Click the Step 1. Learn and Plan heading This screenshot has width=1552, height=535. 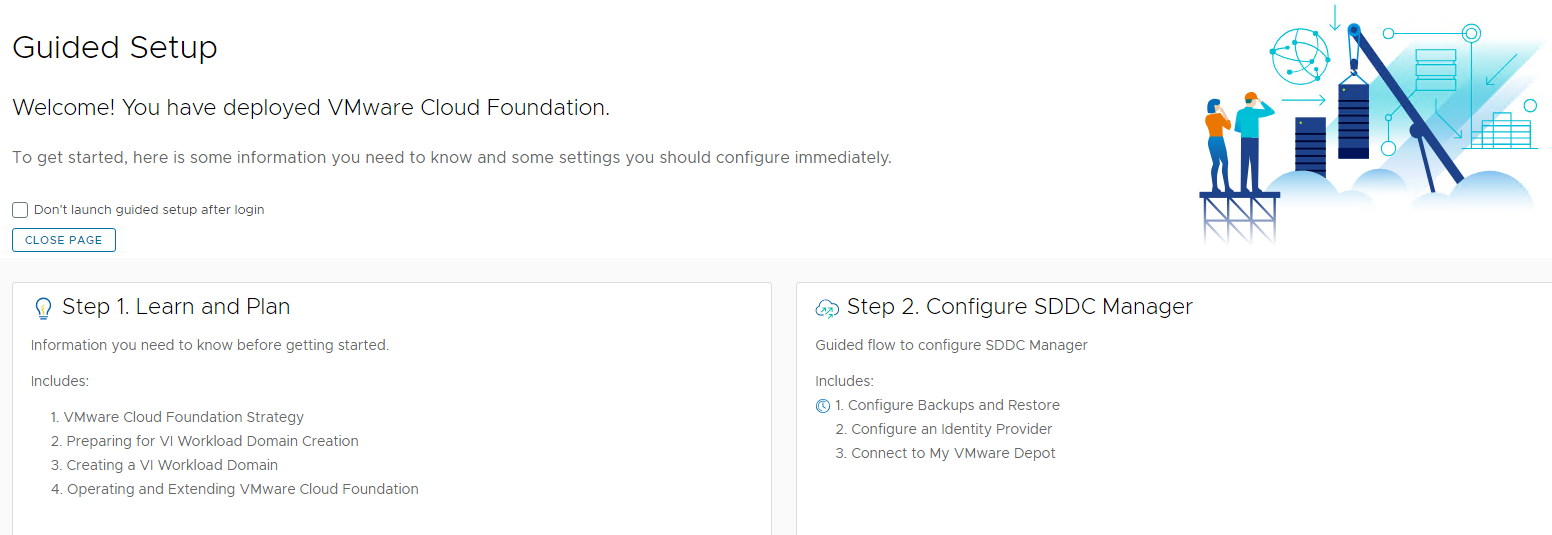click(x=176, y=307)
